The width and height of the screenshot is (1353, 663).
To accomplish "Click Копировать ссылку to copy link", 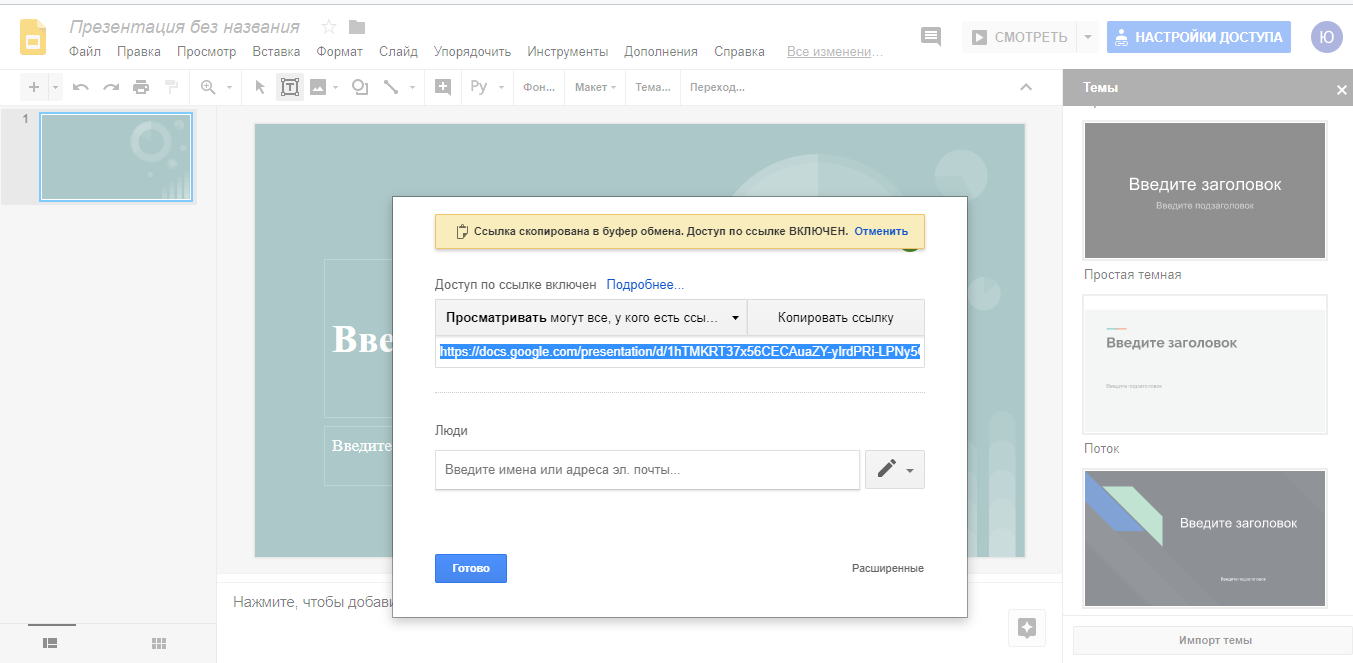I will tap(838, 317).
